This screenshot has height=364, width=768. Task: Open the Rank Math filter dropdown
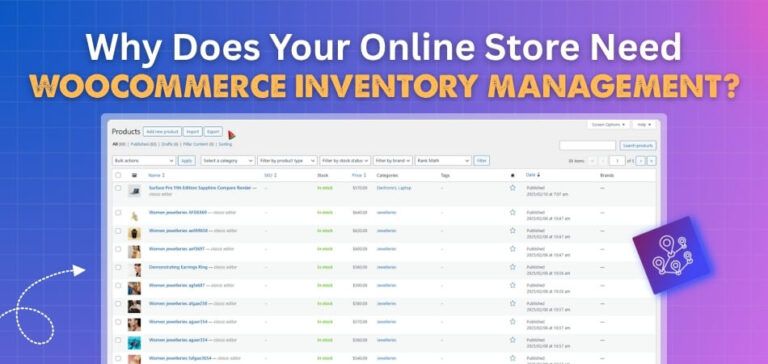point(443,161)
